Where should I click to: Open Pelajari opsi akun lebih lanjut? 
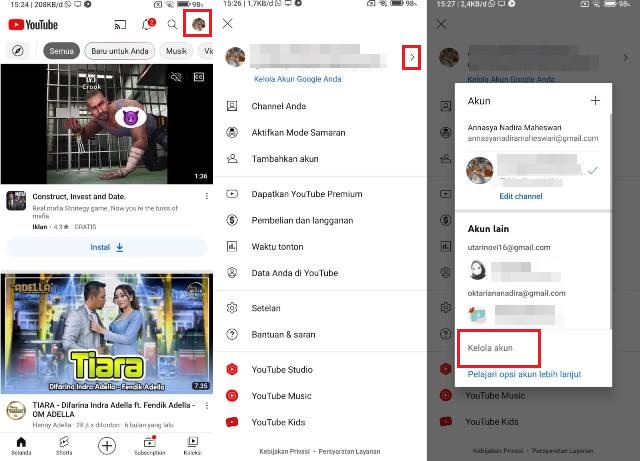[524, 374]
